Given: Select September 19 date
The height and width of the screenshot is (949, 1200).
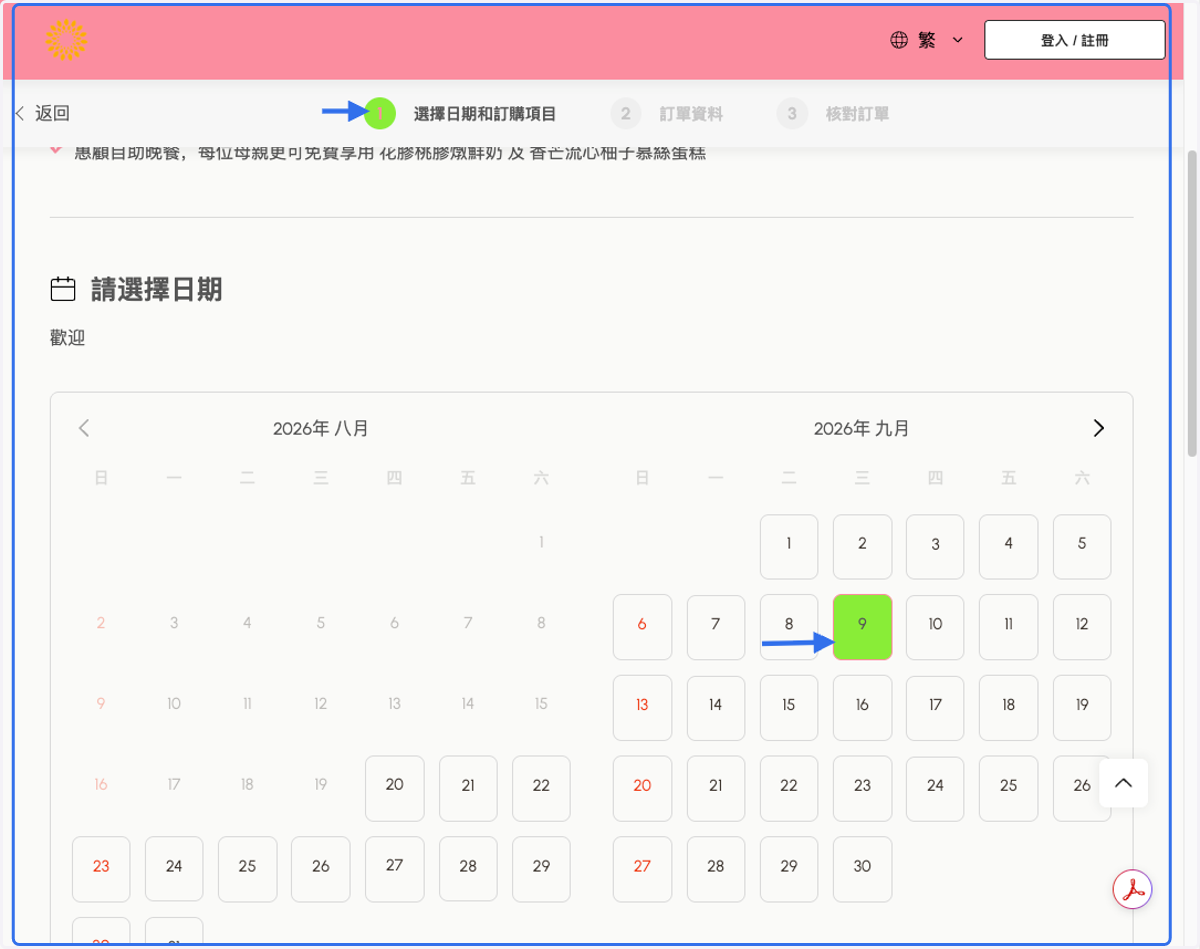Looking at the screenshot, I should point(1082,708).
